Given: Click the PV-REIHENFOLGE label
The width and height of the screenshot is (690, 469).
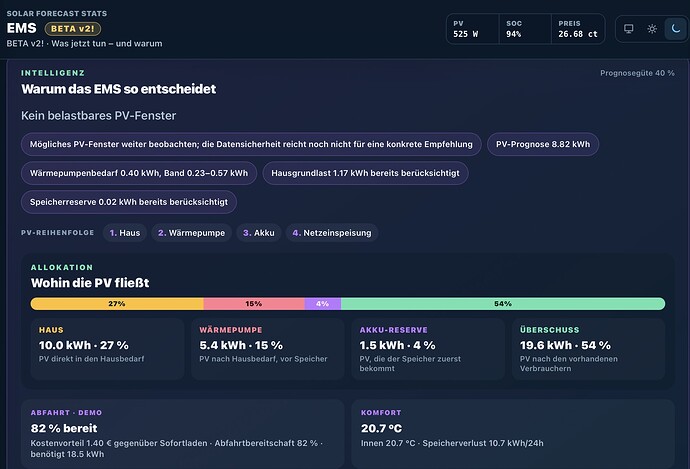Looking at the screenshot, I should click(x=58, y=233).
